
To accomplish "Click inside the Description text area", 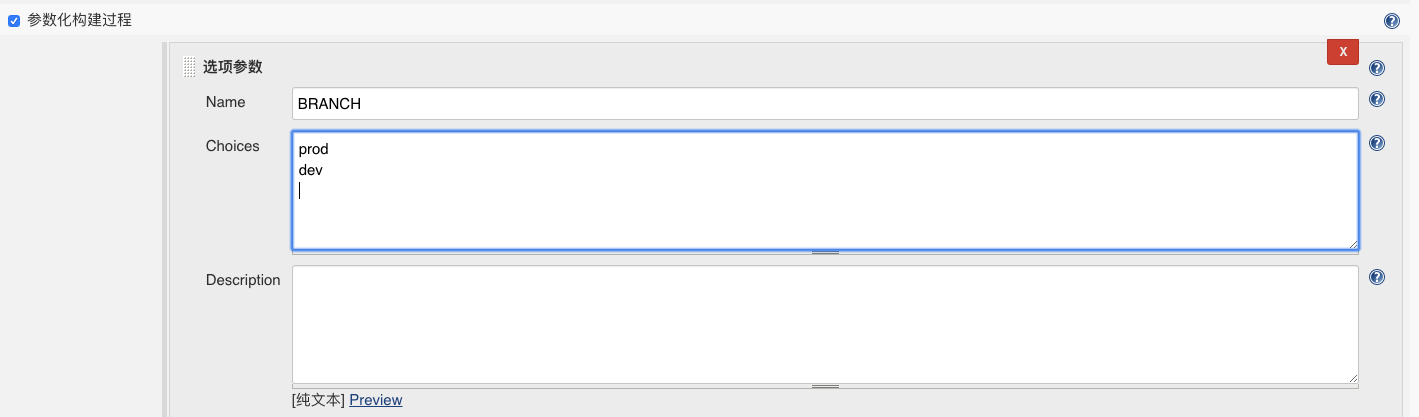I will coord(824,323).
